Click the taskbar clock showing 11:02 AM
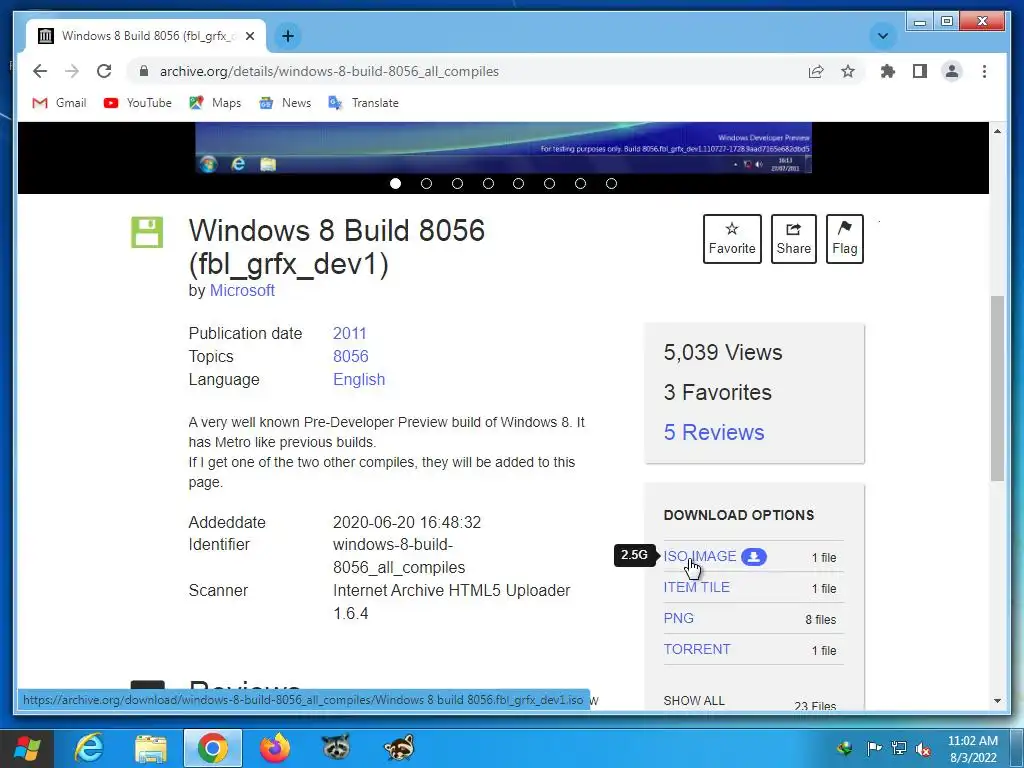 click(972, 748)
